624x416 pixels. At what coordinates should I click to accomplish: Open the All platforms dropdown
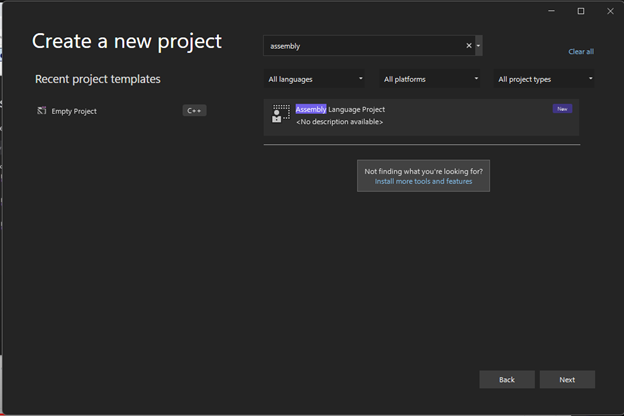click(430, 79)
